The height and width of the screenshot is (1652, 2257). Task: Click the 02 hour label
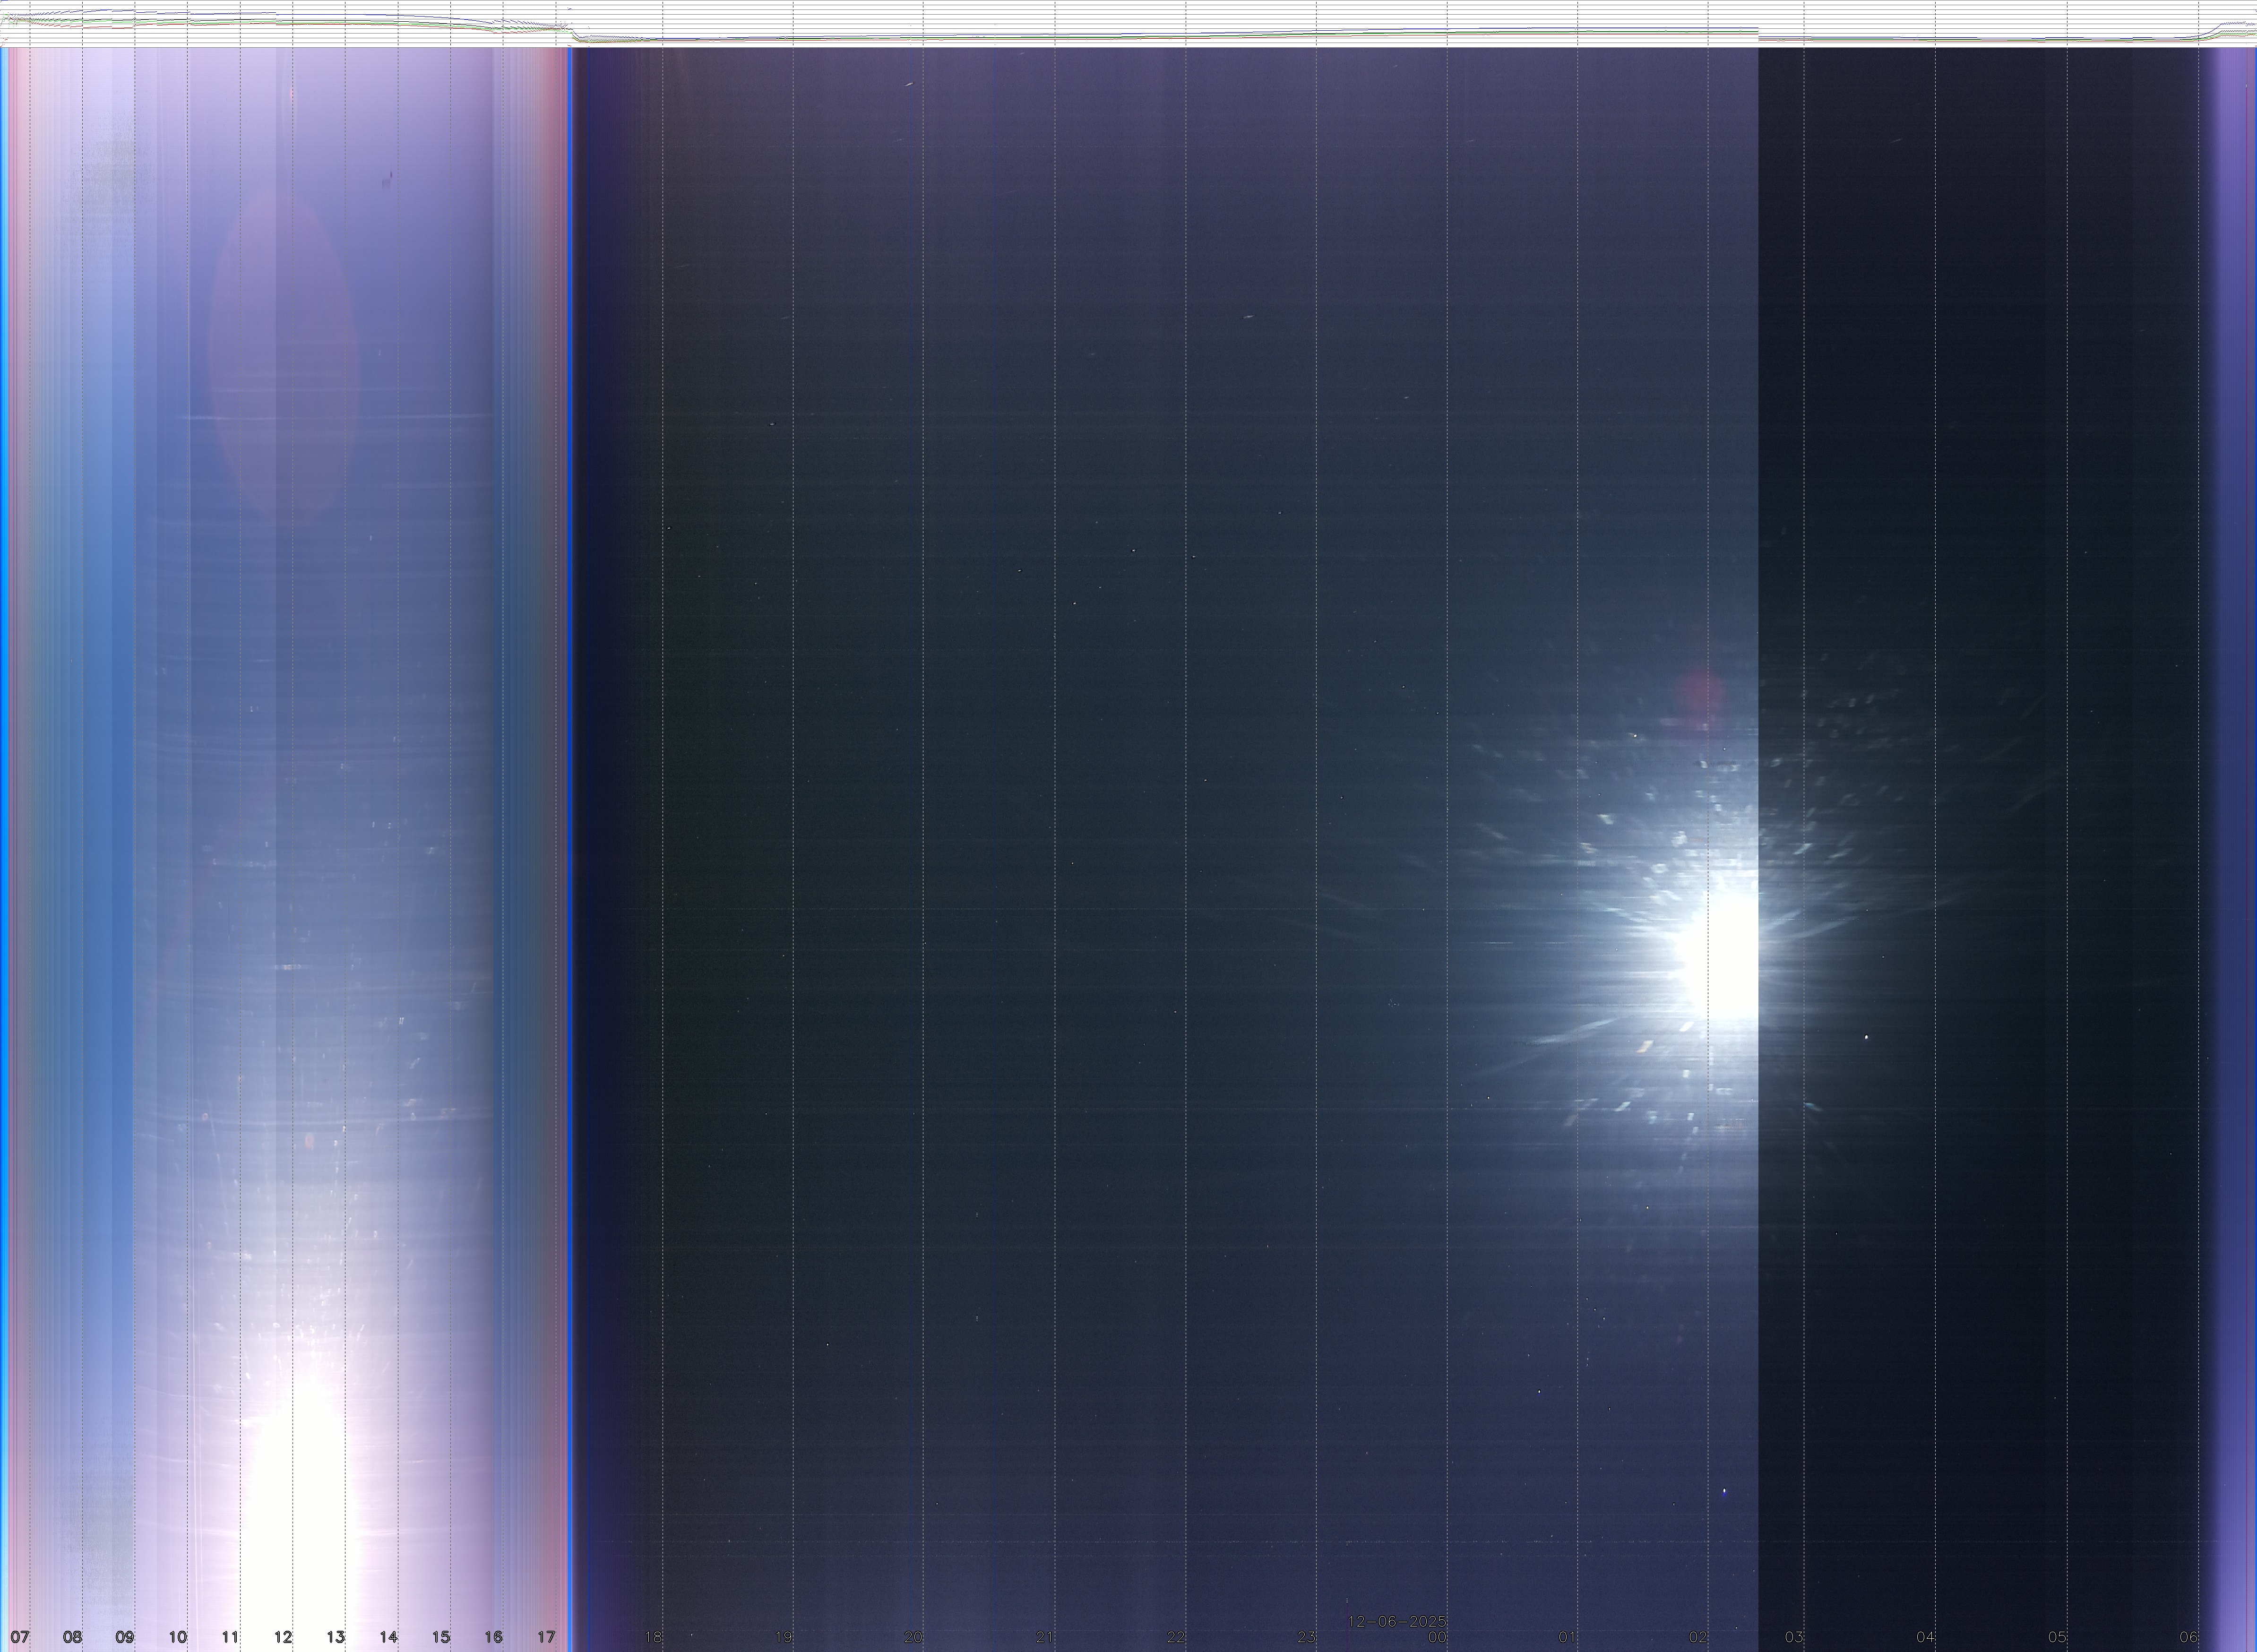pyautogui.click(x=1698, y=1637)
